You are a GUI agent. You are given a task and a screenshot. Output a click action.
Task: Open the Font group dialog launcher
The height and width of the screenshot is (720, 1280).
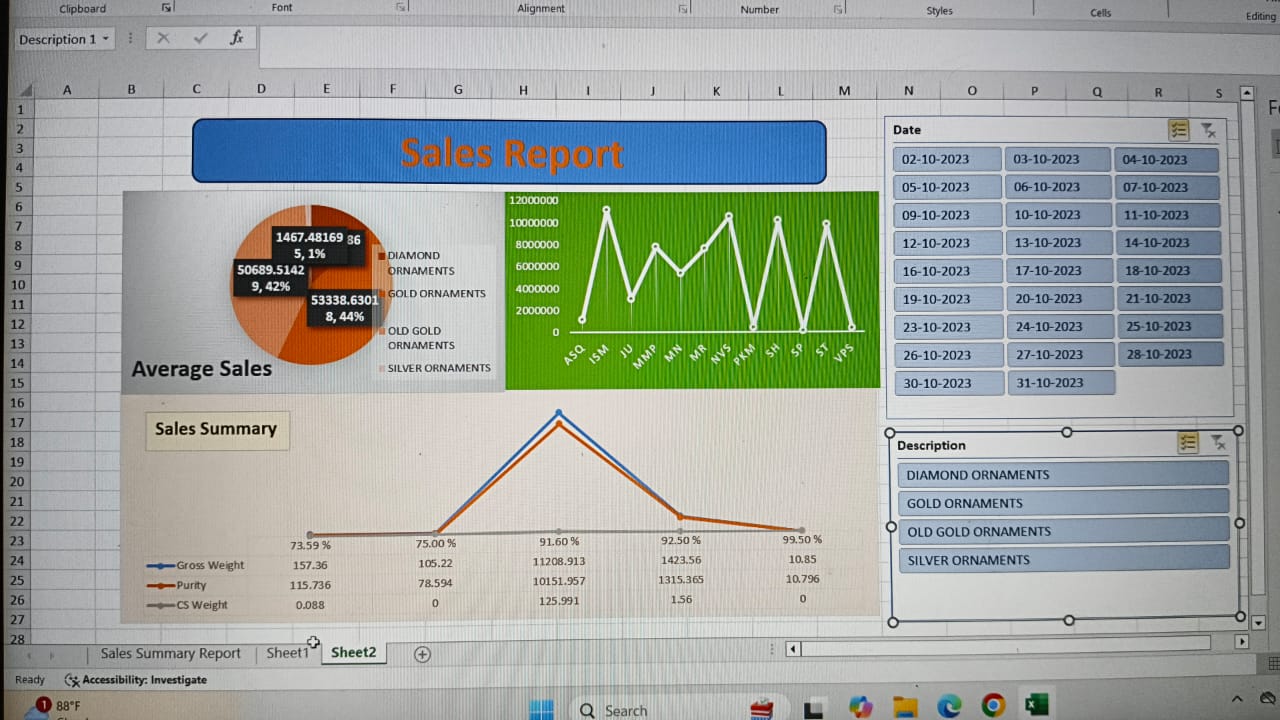[x=401, y=8]
